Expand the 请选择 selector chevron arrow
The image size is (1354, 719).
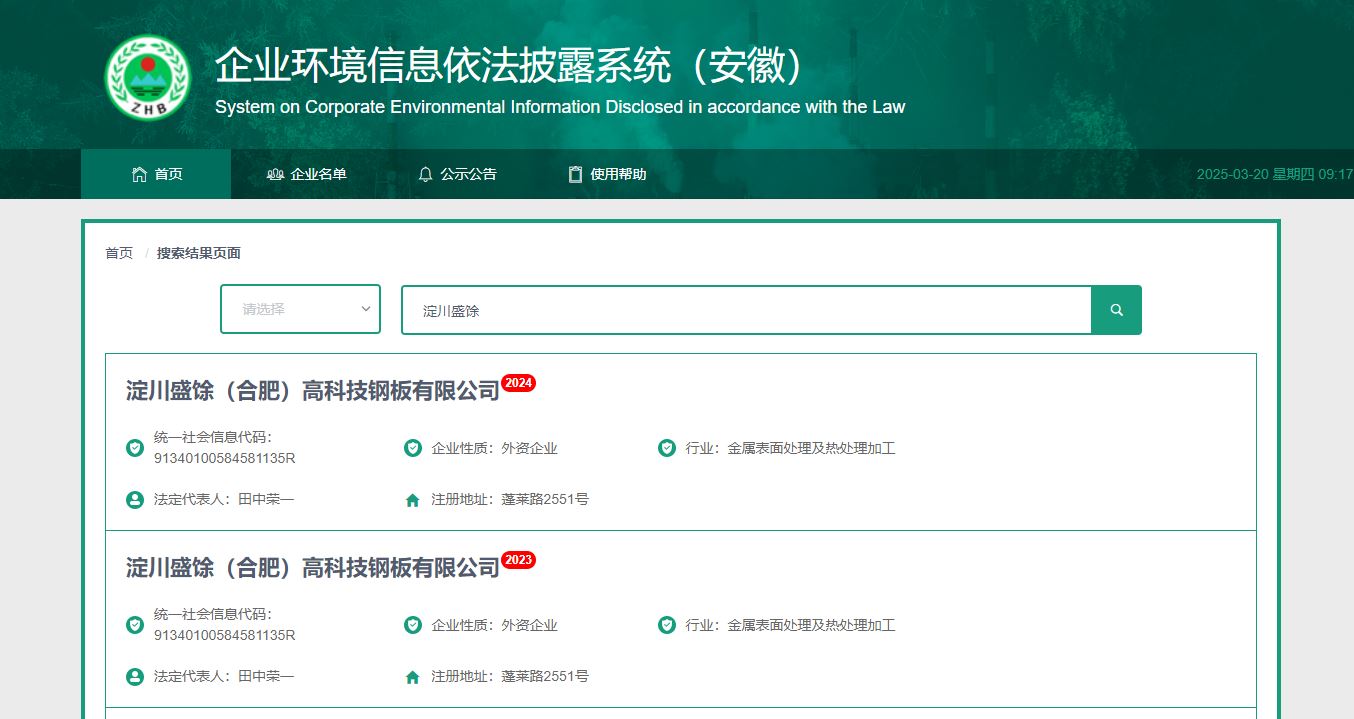(365, 309)
